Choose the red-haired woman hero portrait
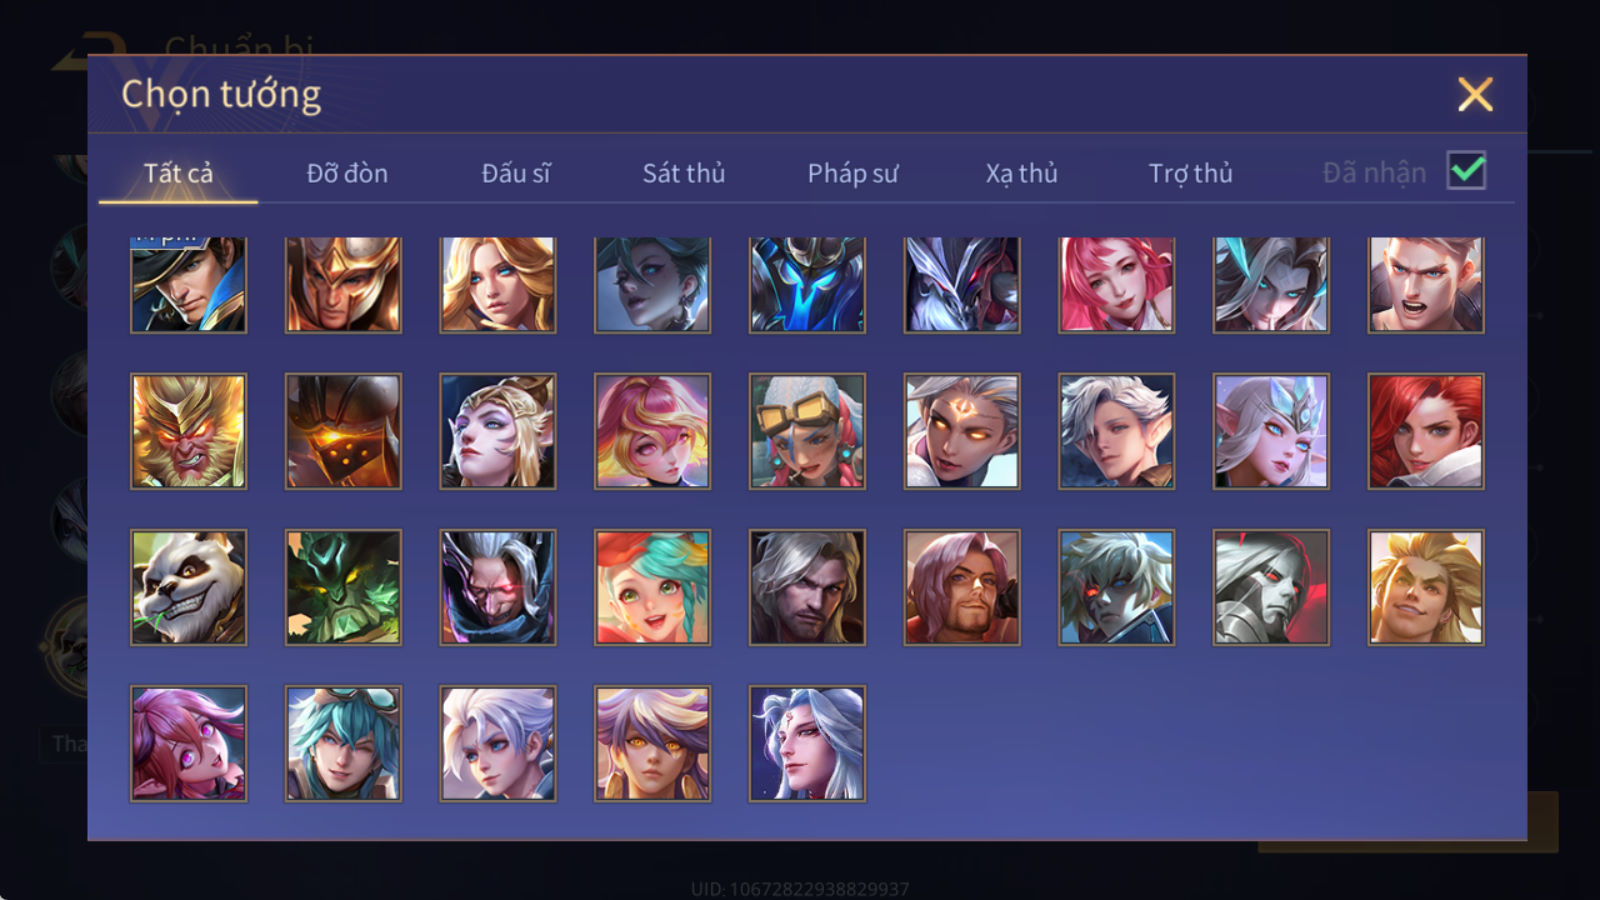Viewport: 1600px width, 900px height. [1426, 432]
